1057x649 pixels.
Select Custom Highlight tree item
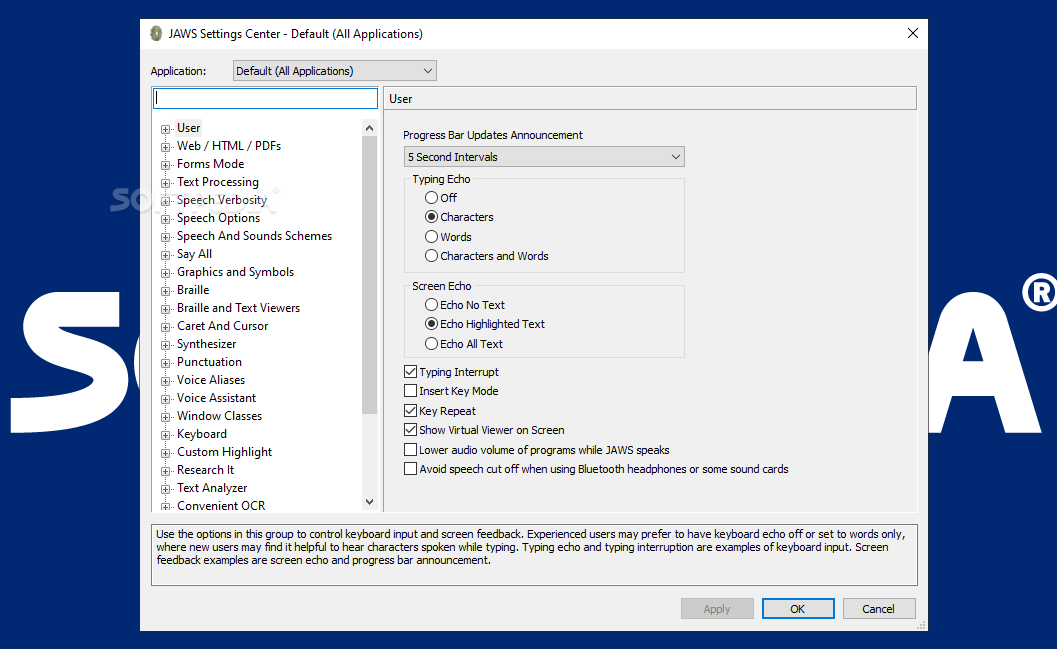click(224, 452)
